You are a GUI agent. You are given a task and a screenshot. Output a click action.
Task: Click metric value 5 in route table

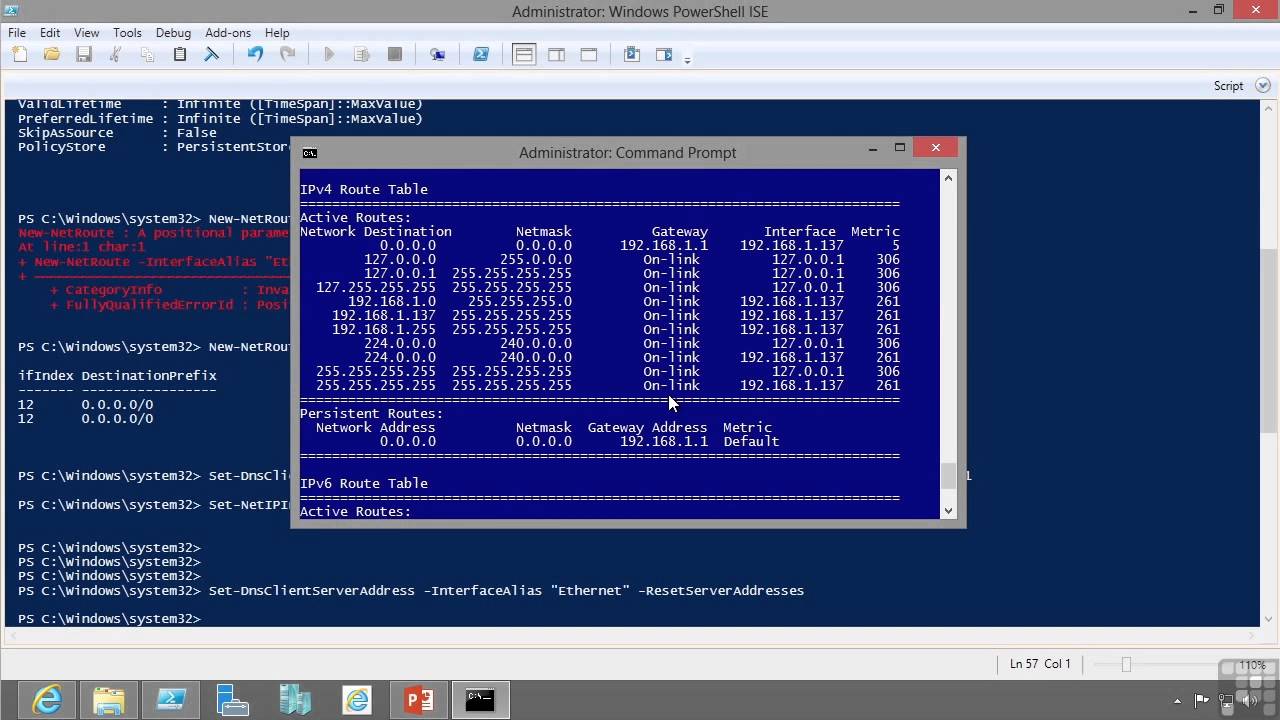coord(896,245)
